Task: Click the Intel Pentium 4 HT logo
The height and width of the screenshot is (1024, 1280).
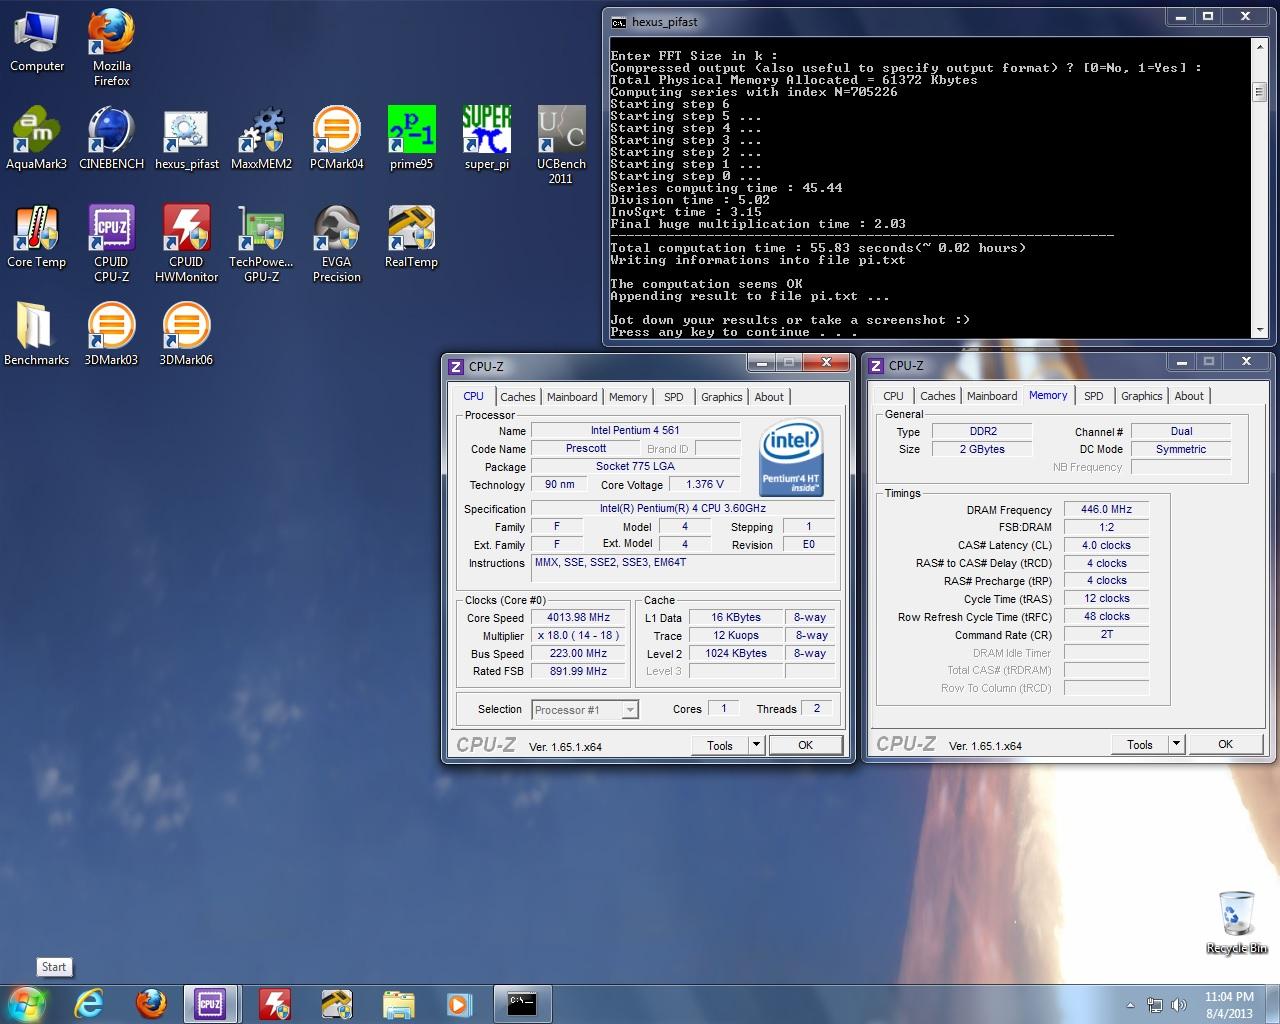Action: [x=790, y=457]
